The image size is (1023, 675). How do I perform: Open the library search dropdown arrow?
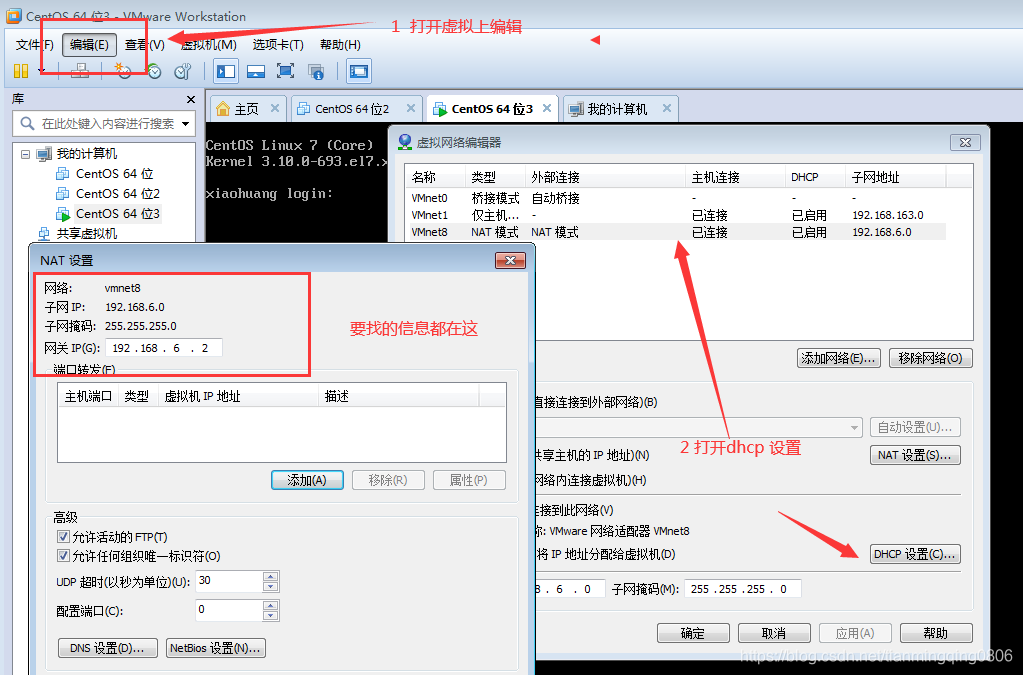click(x=186, y=123)
